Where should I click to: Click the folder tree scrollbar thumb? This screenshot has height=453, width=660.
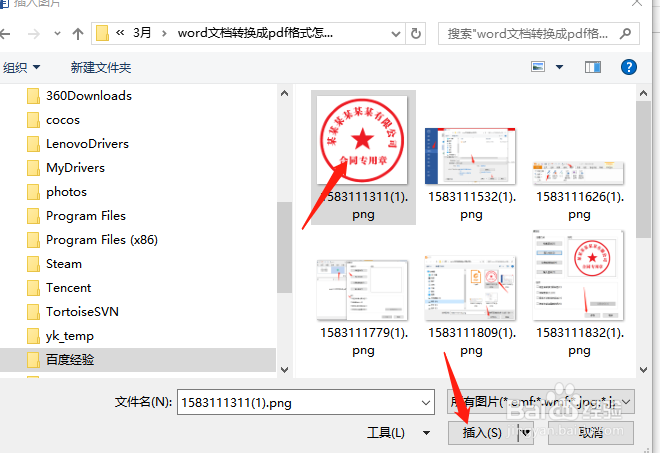click(285, 247)
